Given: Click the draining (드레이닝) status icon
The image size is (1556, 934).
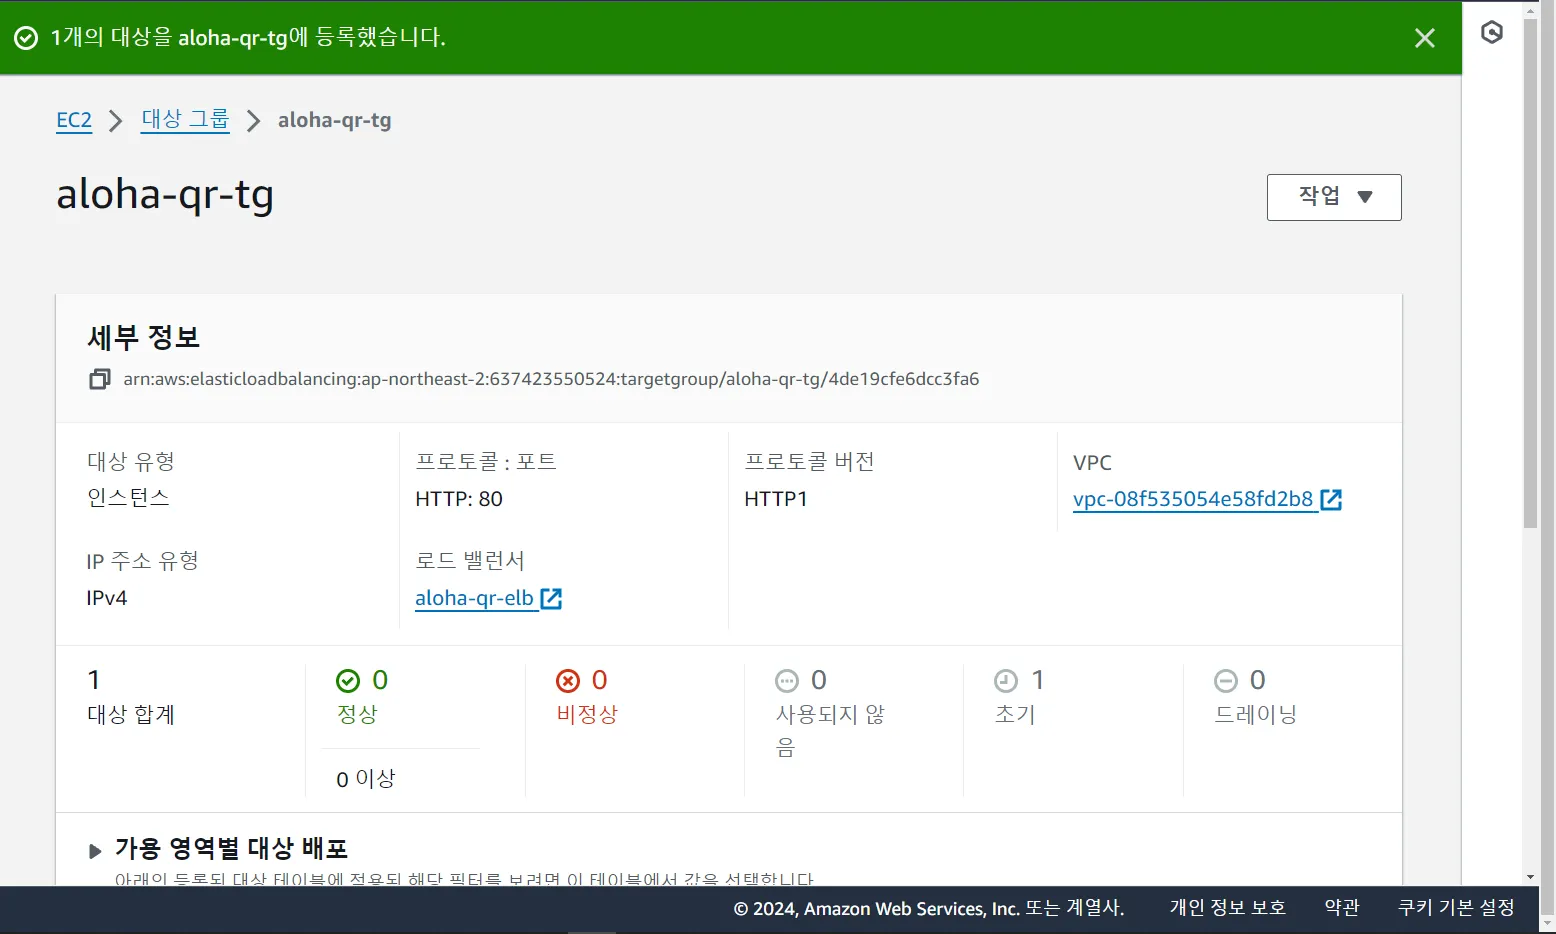Looking at the screenshot, I should [x=1226, y=681].
